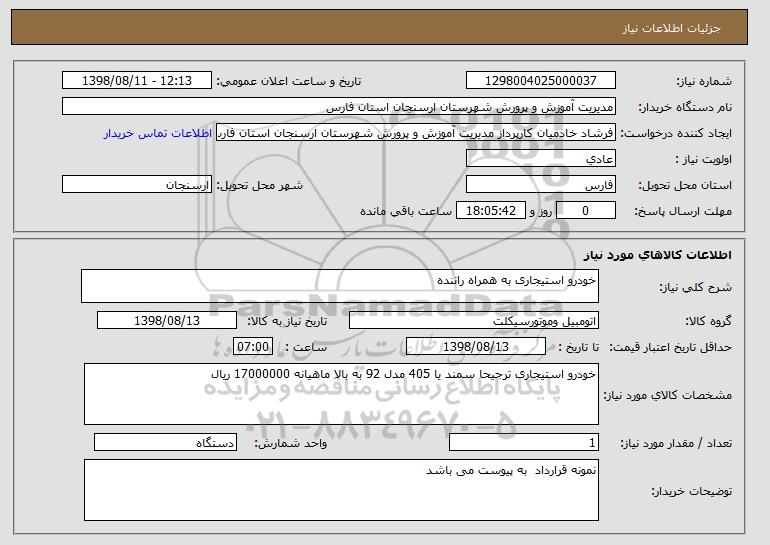Viewport: 770px width, 545px height.
Task: Click the announcement date field 1398/08/11 - 12:13
Action: click(137, 81)
